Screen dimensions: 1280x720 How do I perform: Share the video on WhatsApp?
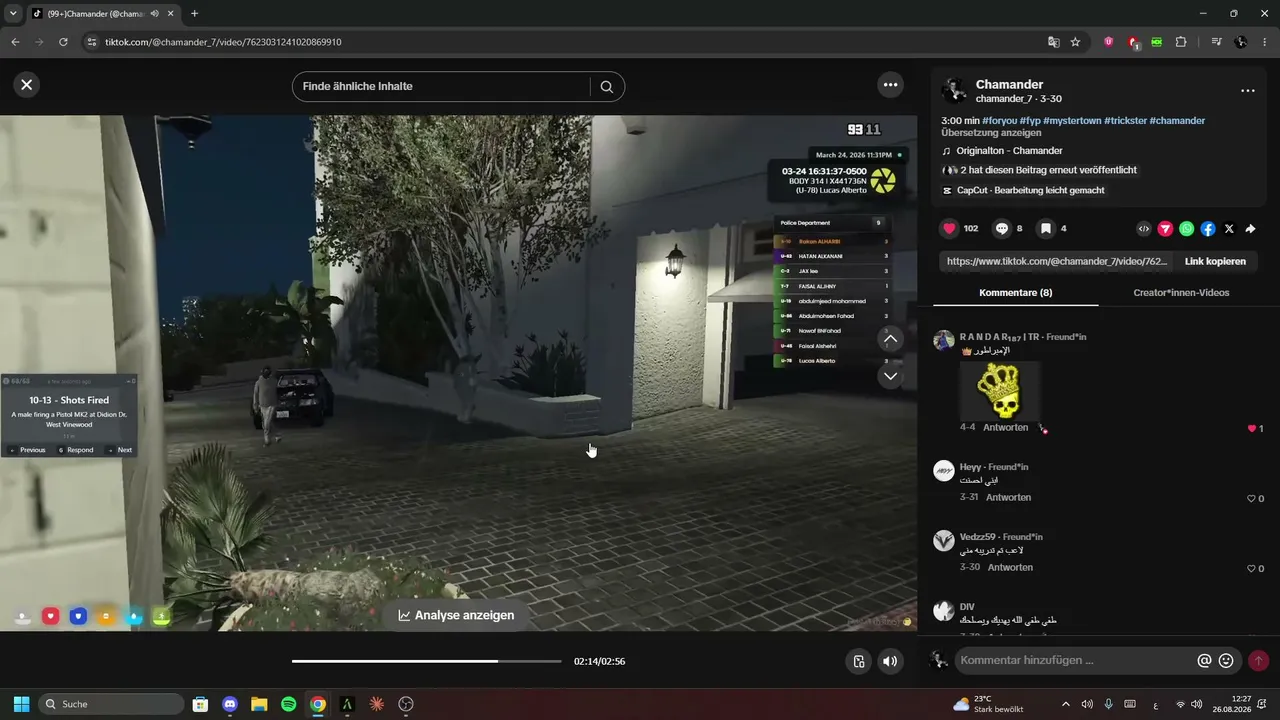(1186, 229)
